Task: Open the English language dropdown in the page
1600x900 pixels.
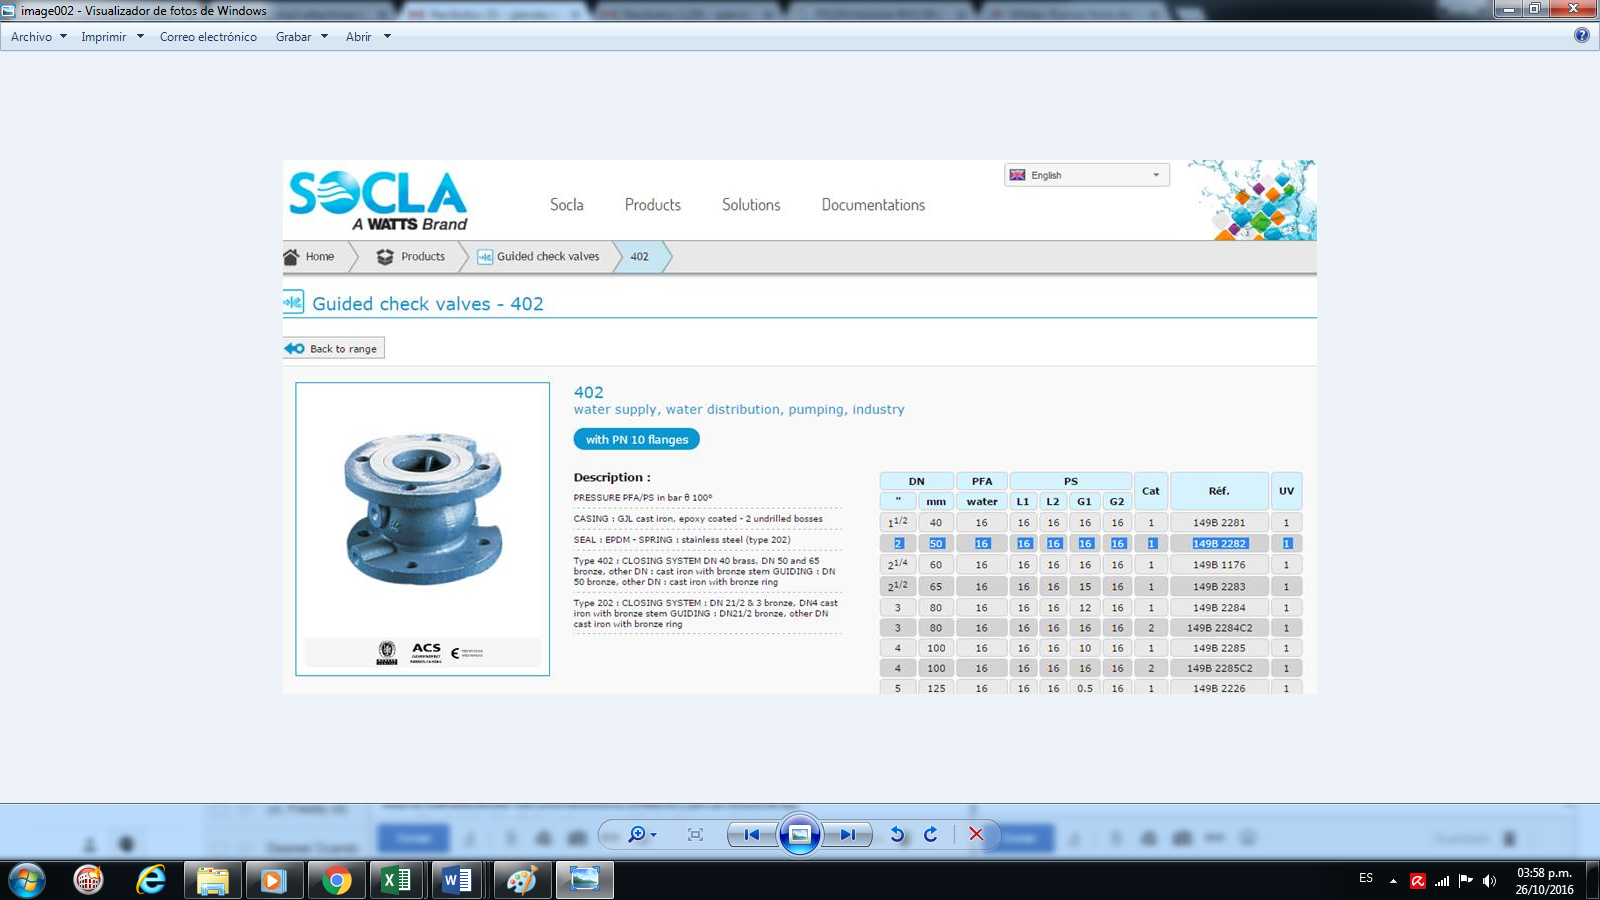Action: tap(1086, 175)
